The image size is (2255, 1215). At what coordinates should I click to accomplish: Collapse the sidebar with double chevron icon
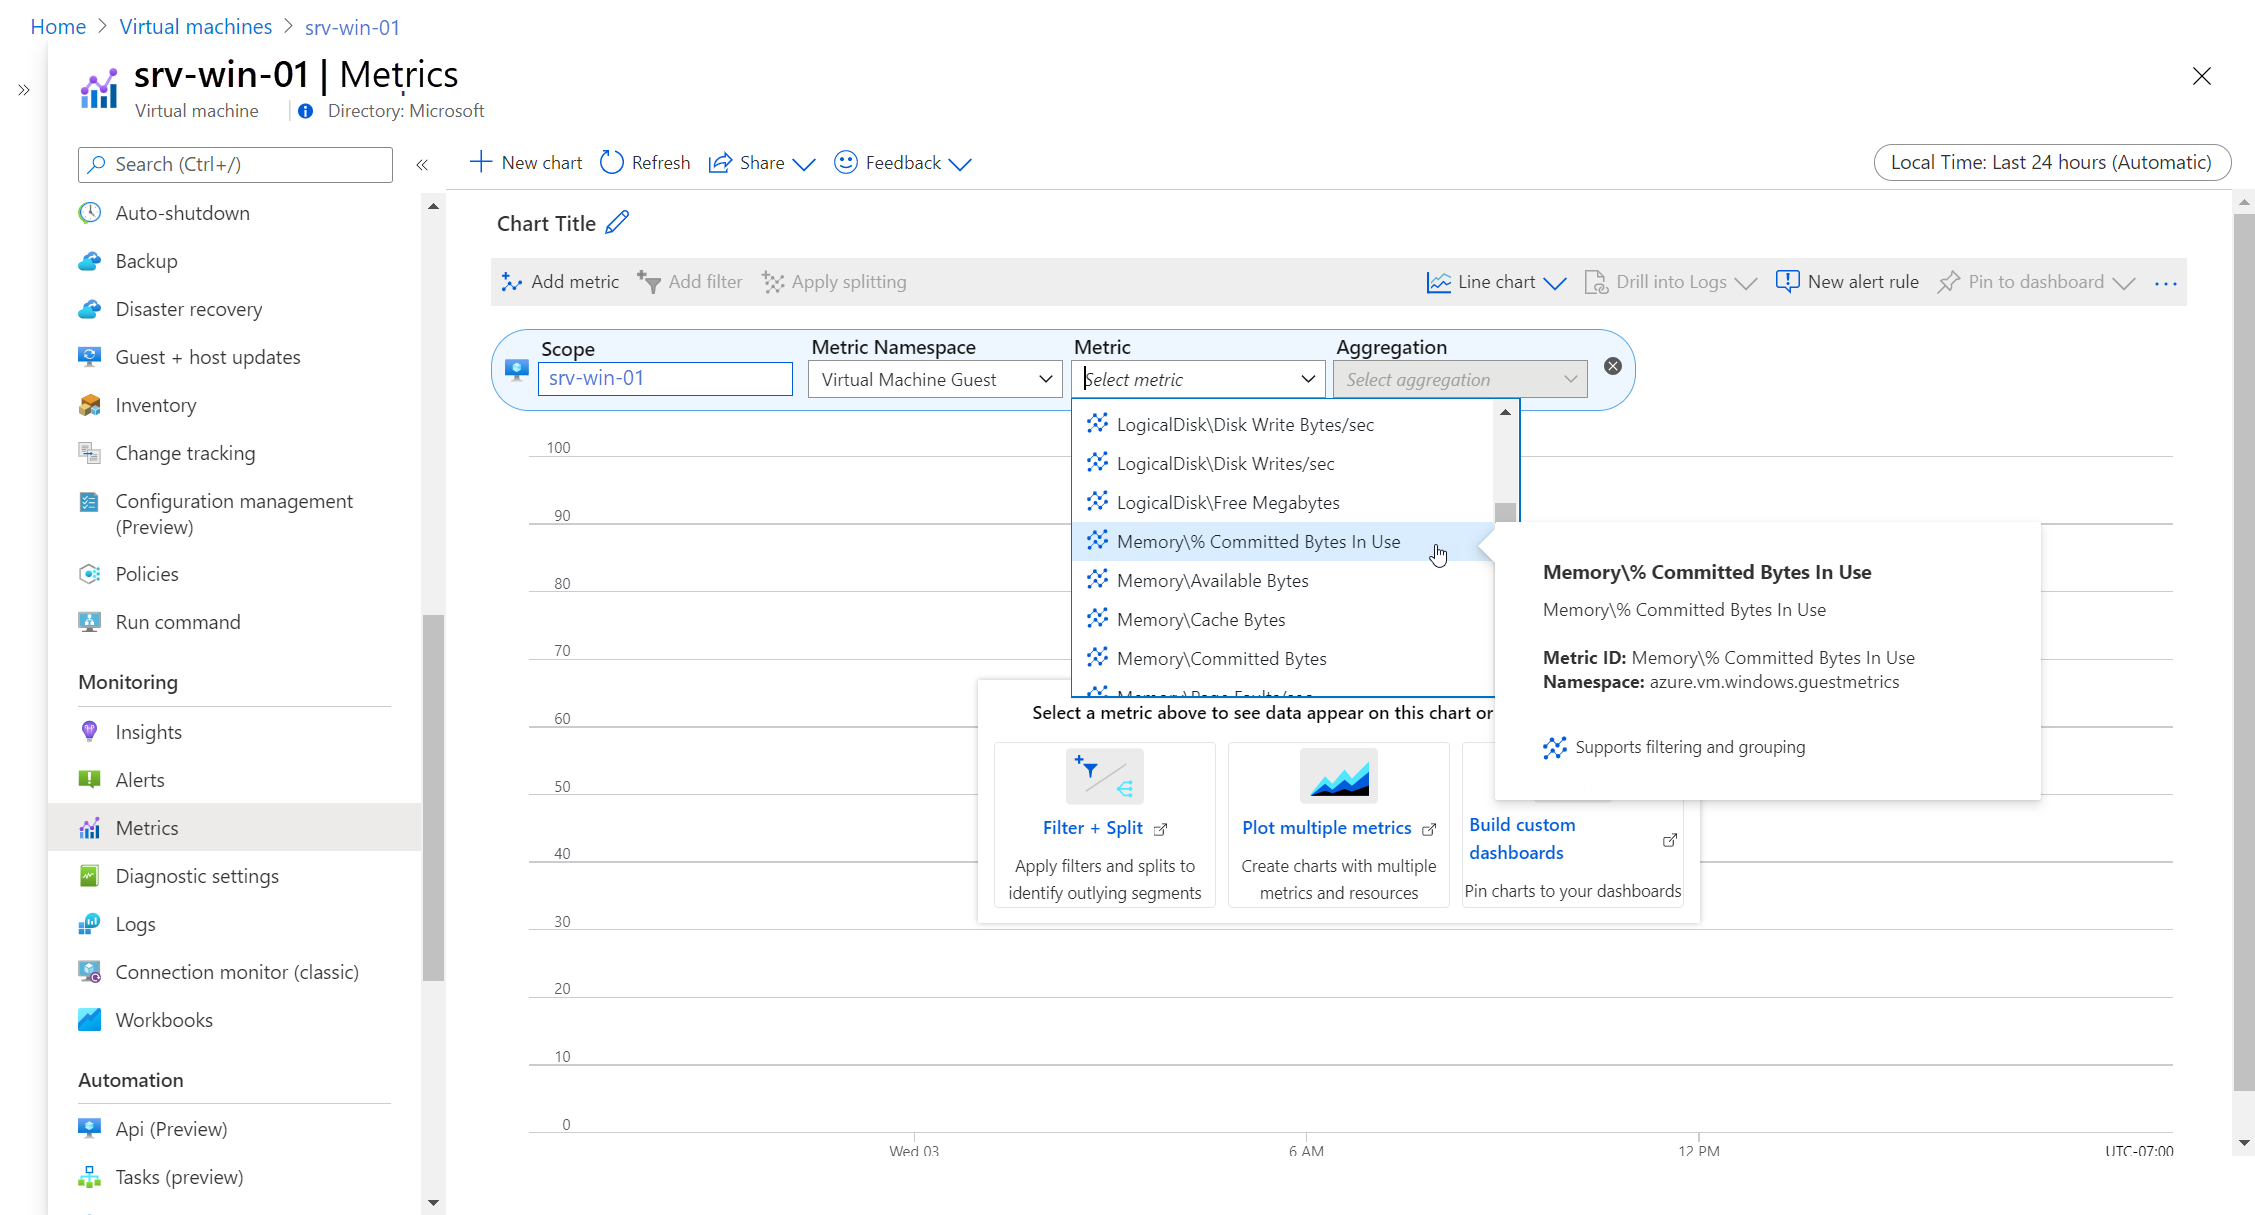click(422, 164)
